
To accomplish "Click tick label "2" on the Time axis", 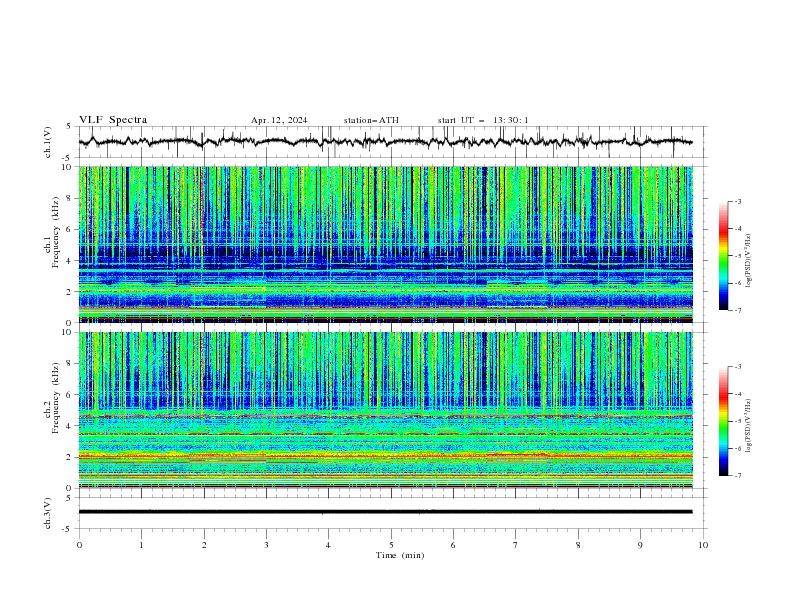I will 204,545.
